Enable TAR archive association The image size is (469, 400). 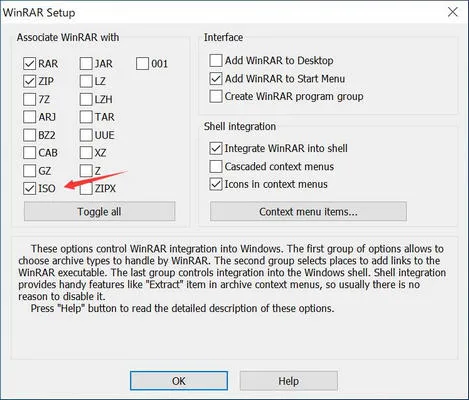click(x=86, y=117)
